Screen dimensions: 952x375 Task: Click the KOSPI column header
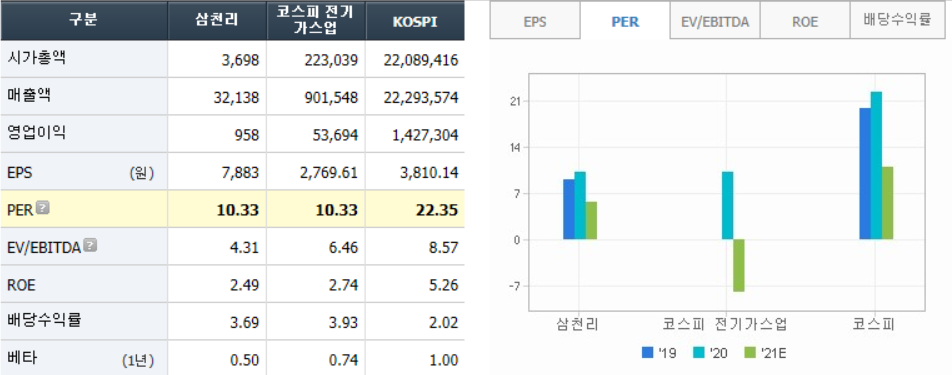pos(415,21)
